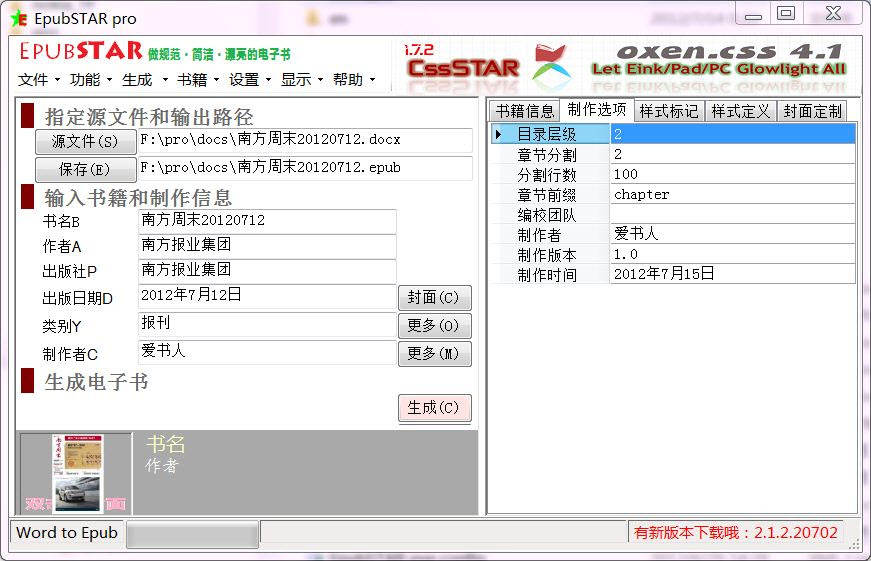Minimize the EpubSTAR pro window

tap(753, 13)
